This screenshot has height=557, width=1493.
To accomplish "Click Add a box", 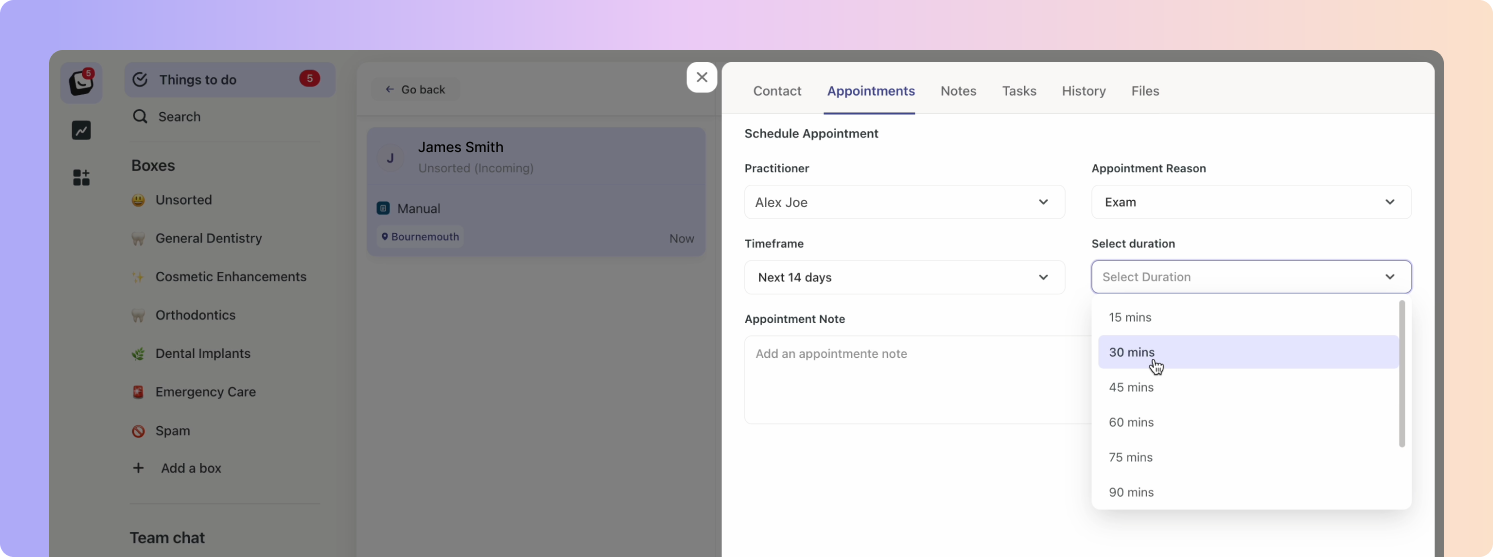I will tap(191, 468).
